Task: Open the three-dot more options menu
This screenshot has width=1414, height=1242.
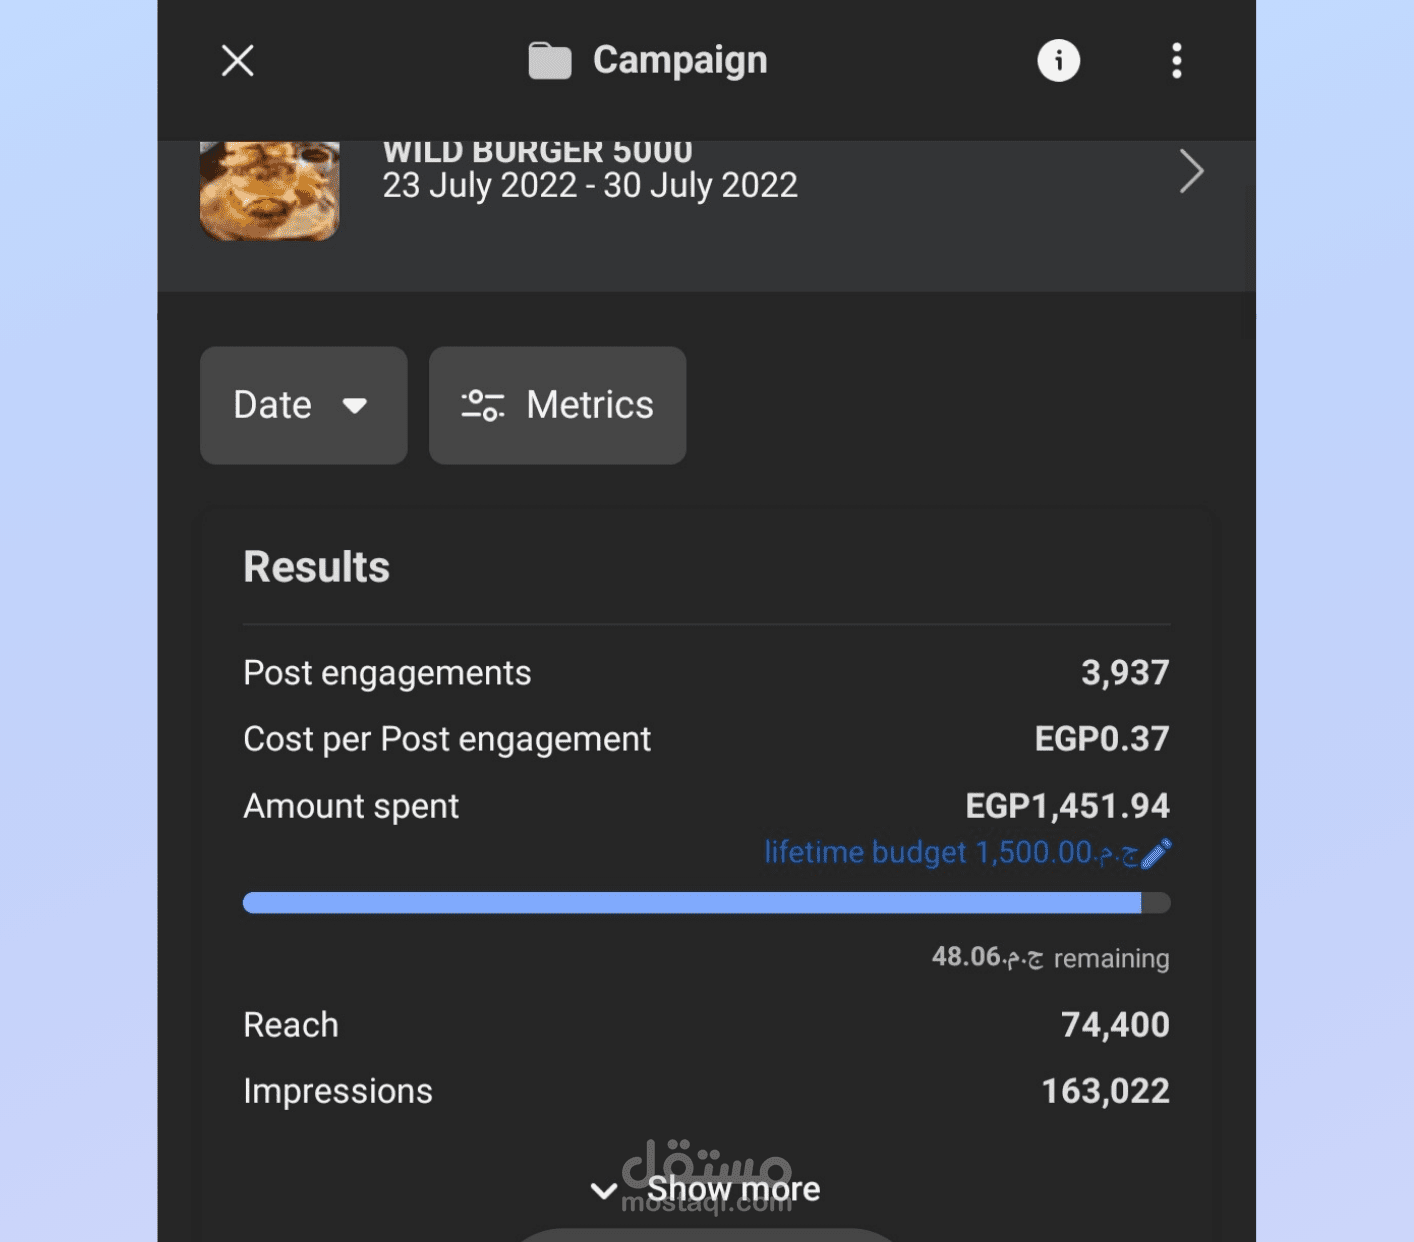Action: coord(1176,61)
